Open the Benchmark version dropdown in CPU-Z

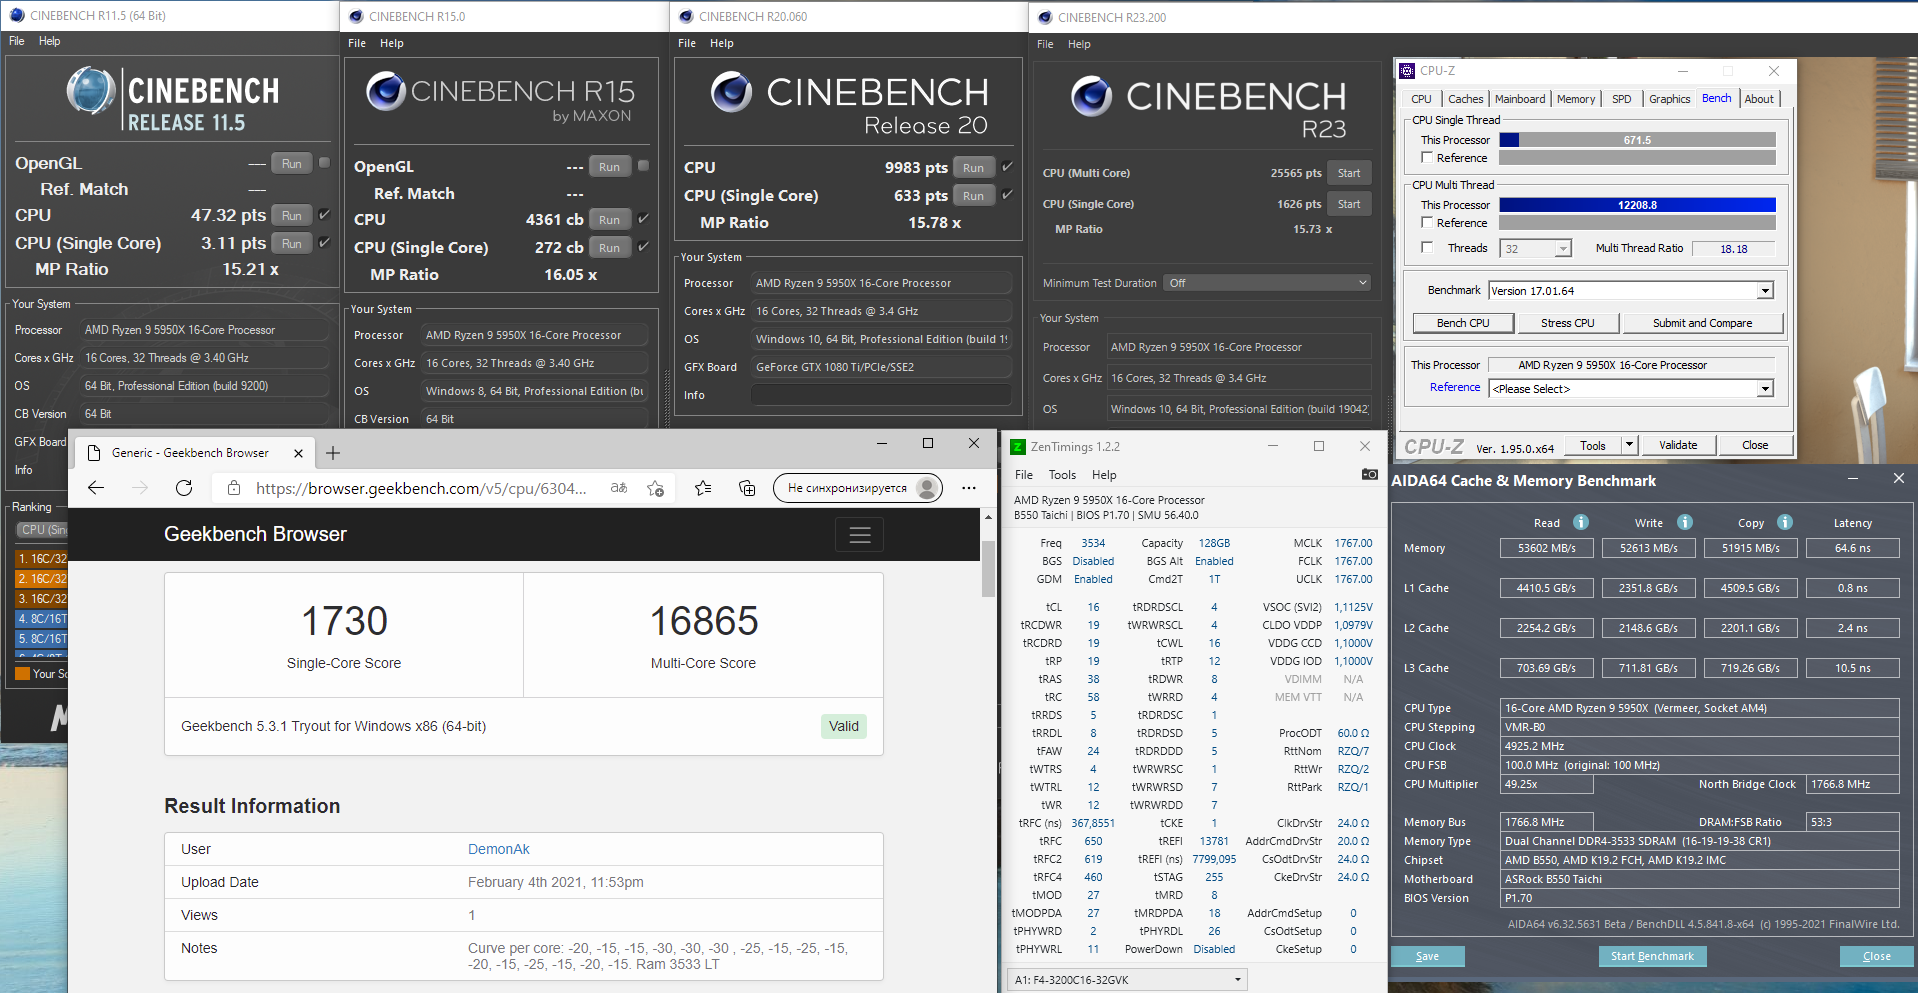point(1765,291)
